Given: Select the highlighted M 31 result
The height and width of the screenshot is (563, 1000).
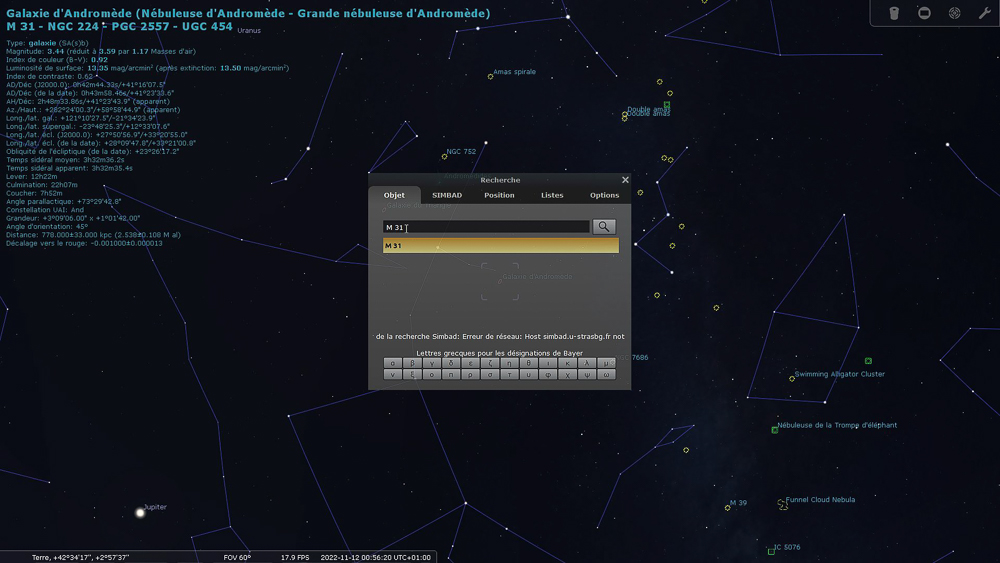Looking at the screenshot, I should point(501,245).
